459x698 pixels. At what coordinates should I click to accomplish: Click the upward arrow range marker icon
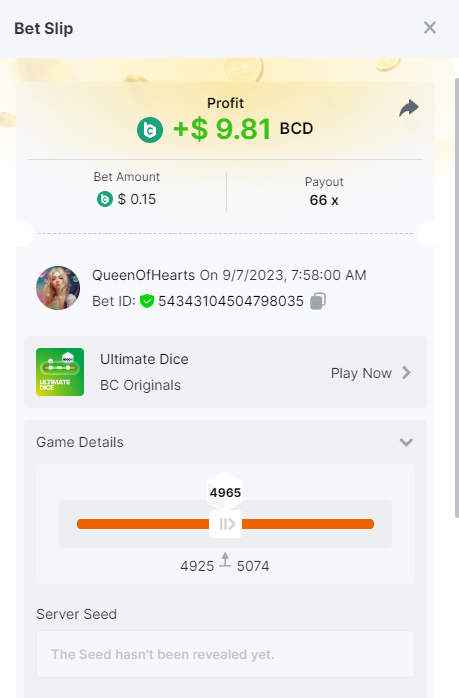click(225, 560)
